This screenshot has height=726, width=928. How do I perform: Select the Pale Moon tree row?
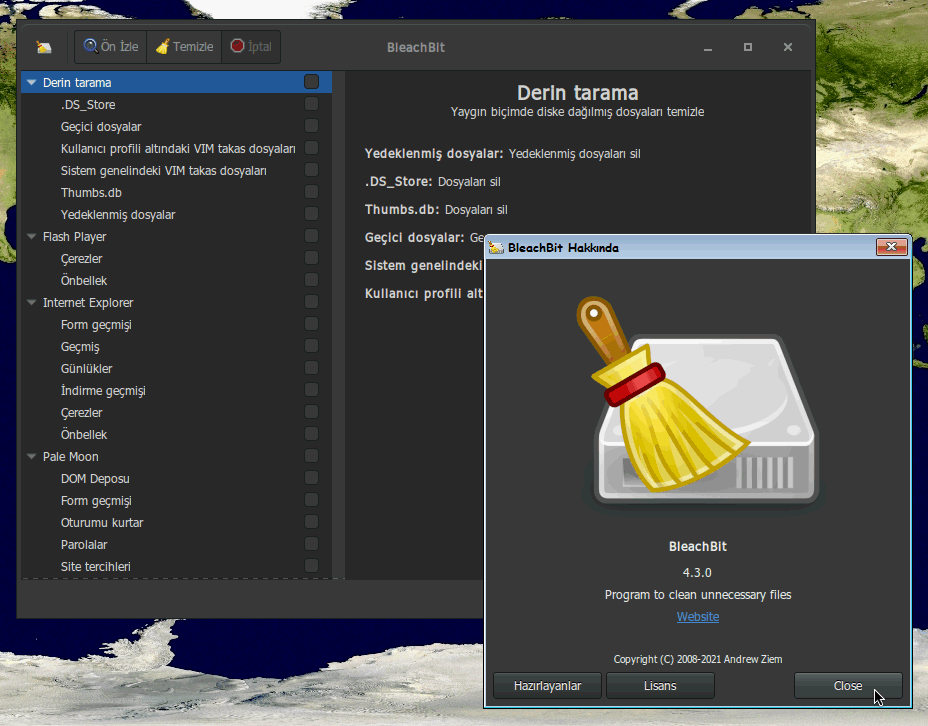[x=176, y=456]
